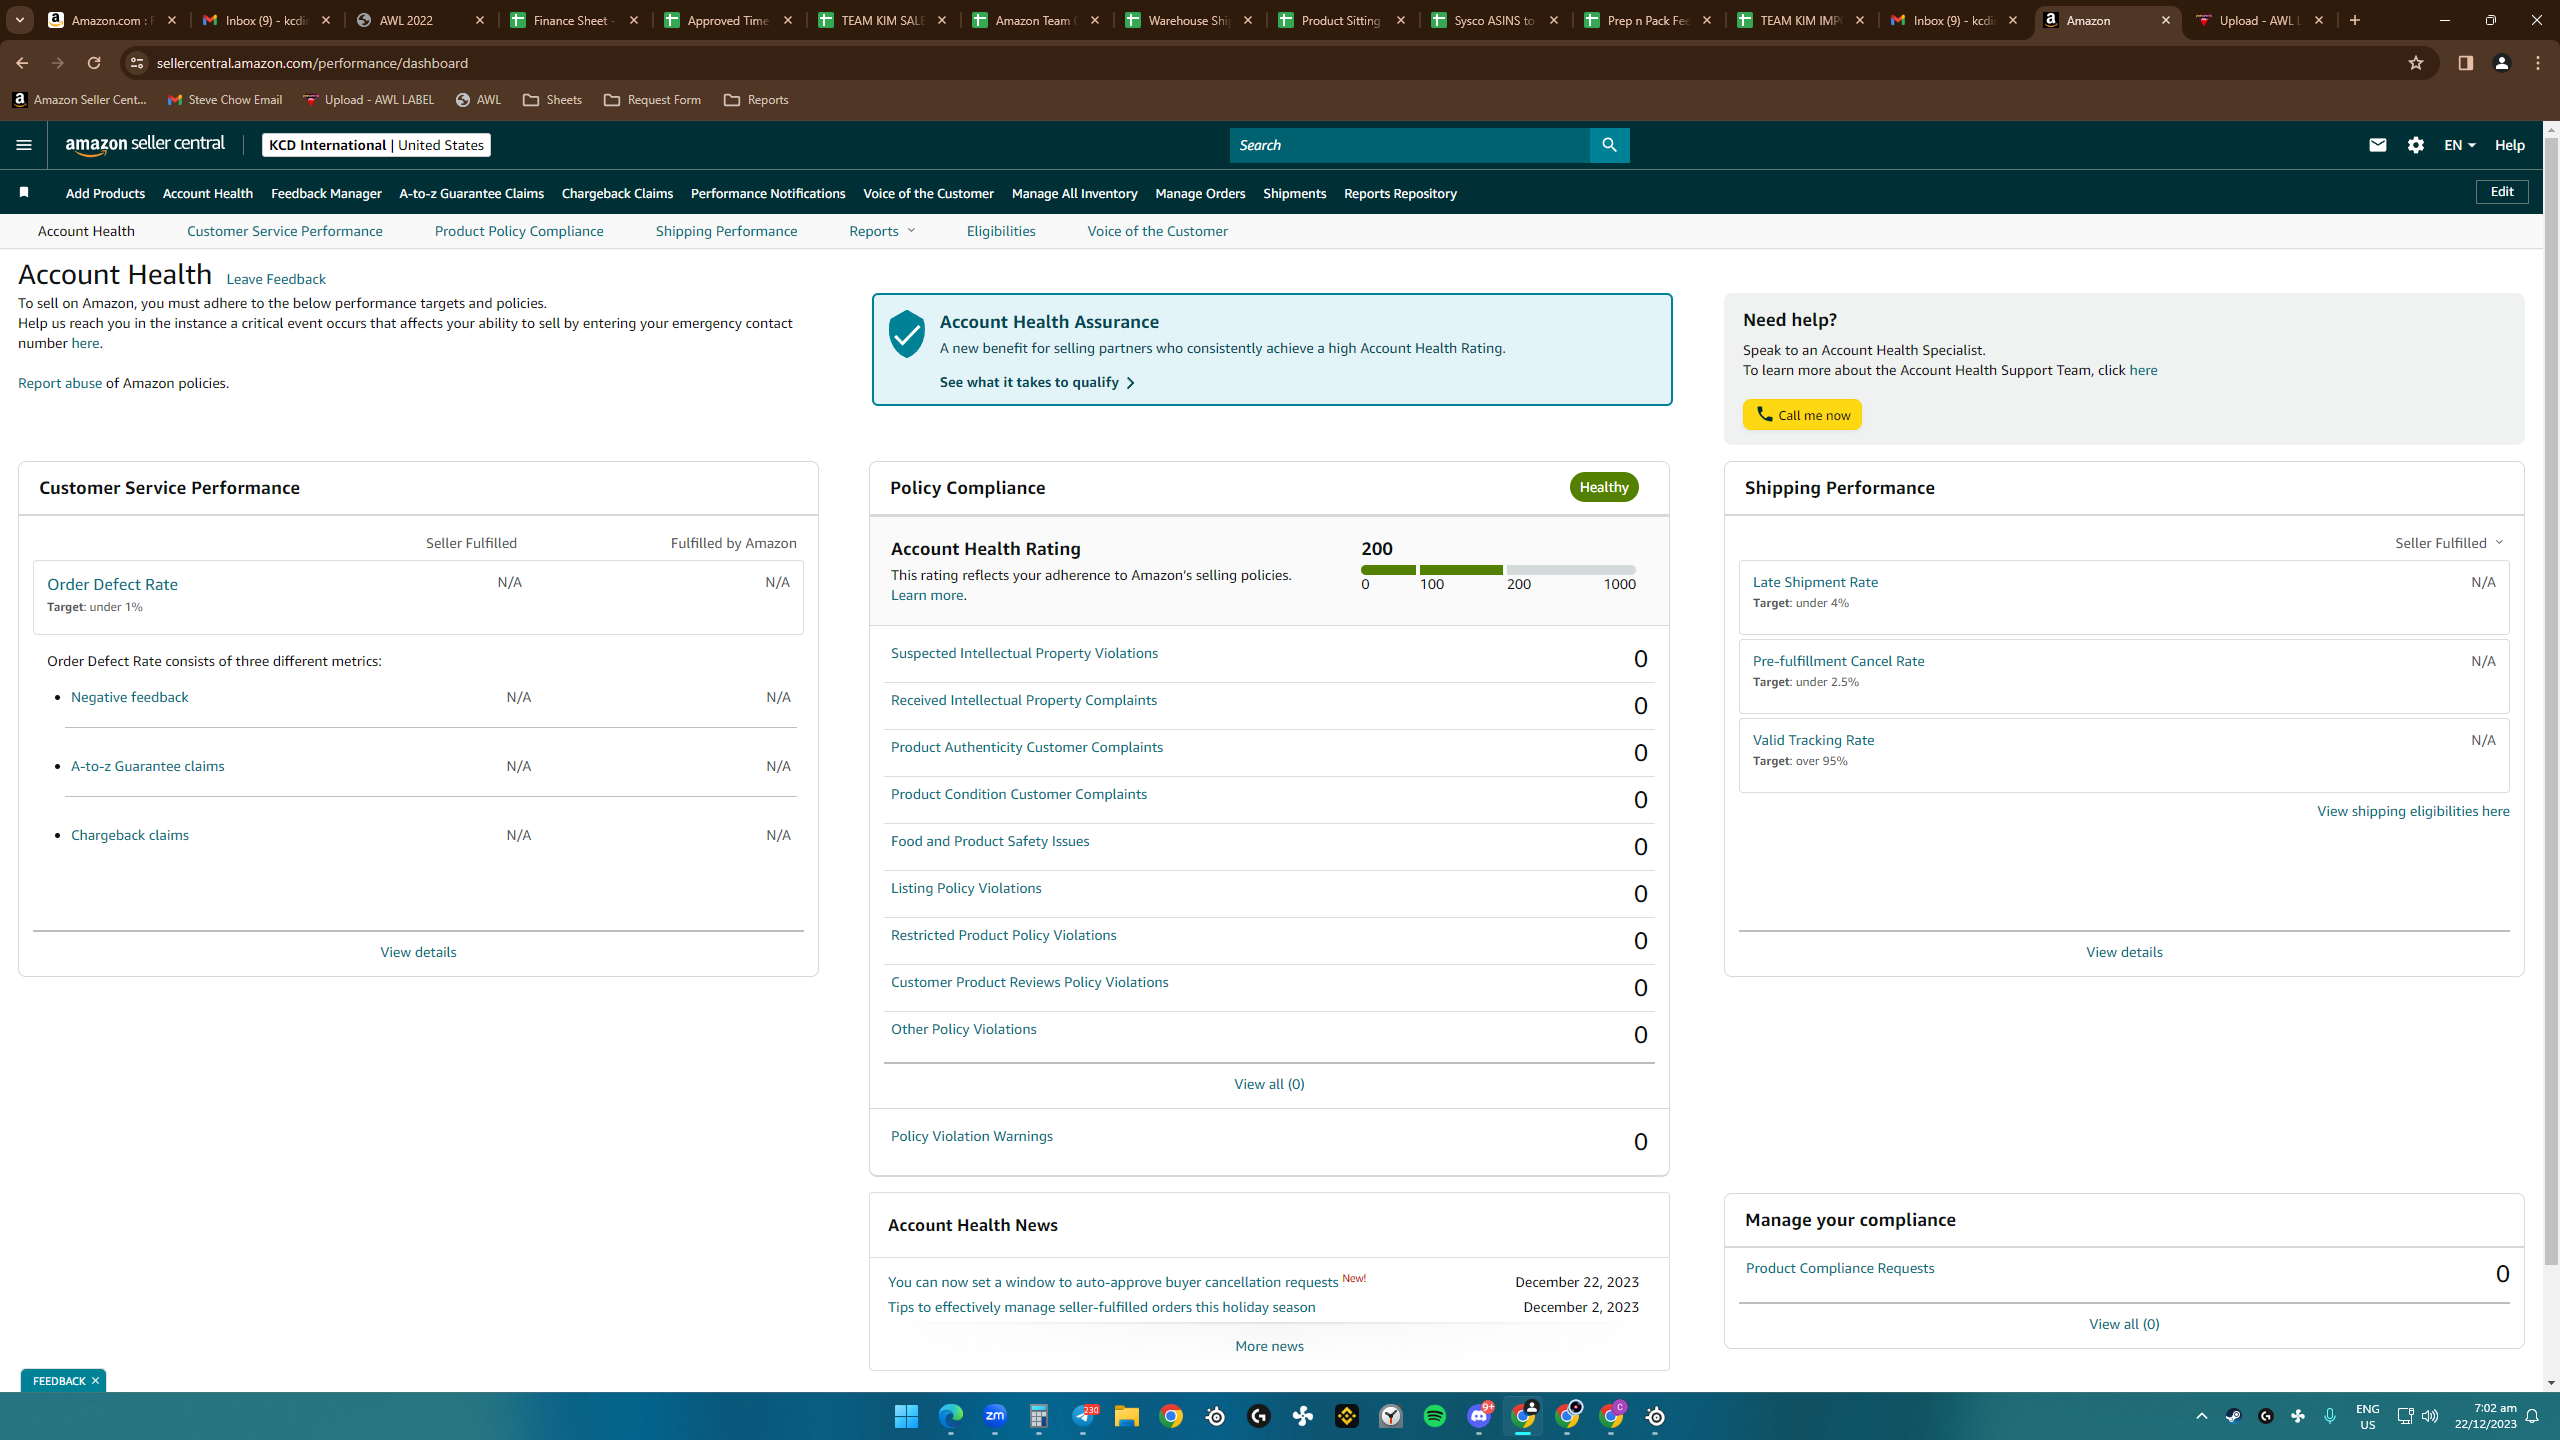The image size is (2560, 1440).
Task: Go back to the previous page
Action: pyautogui.click(x=22, y=63)
